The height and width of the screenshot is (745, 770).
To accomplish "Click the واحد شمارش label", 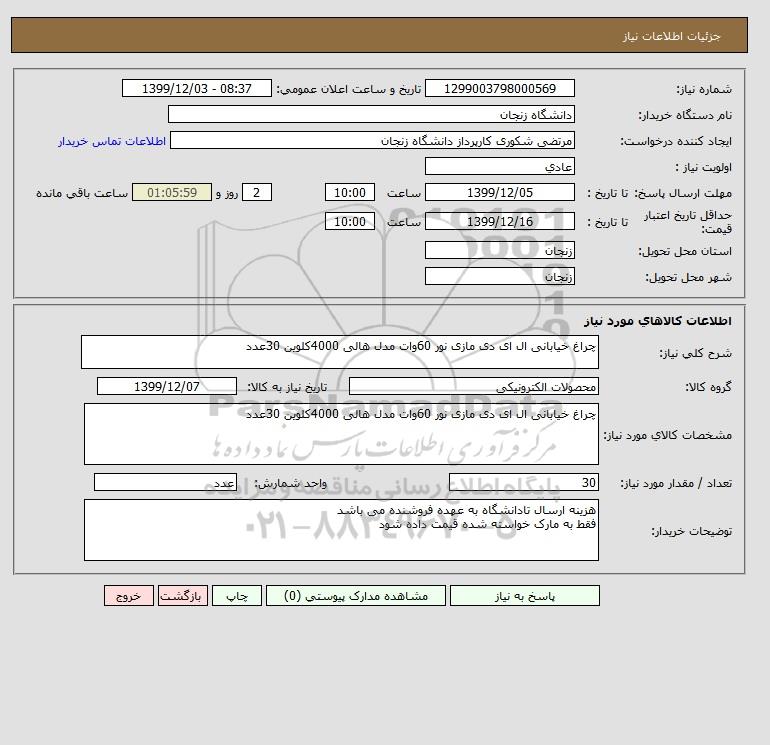I will [x=290, y=483].
